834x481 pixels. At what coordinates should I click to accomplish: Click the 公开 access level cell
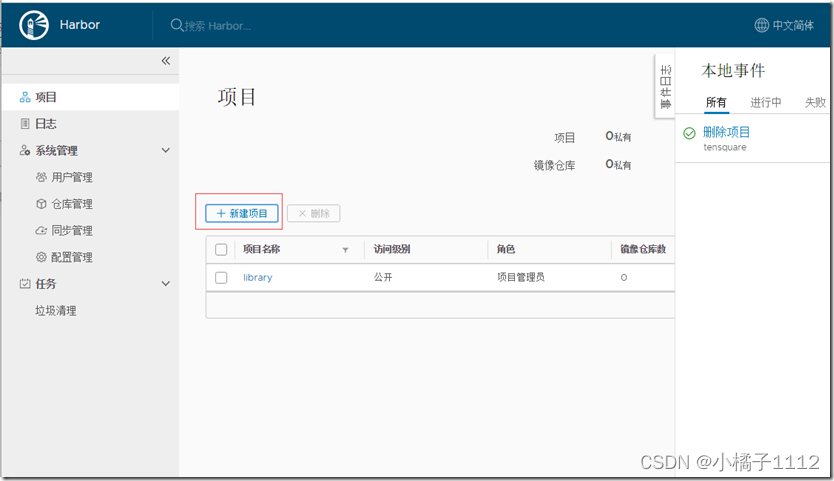(x=383, y=277)
